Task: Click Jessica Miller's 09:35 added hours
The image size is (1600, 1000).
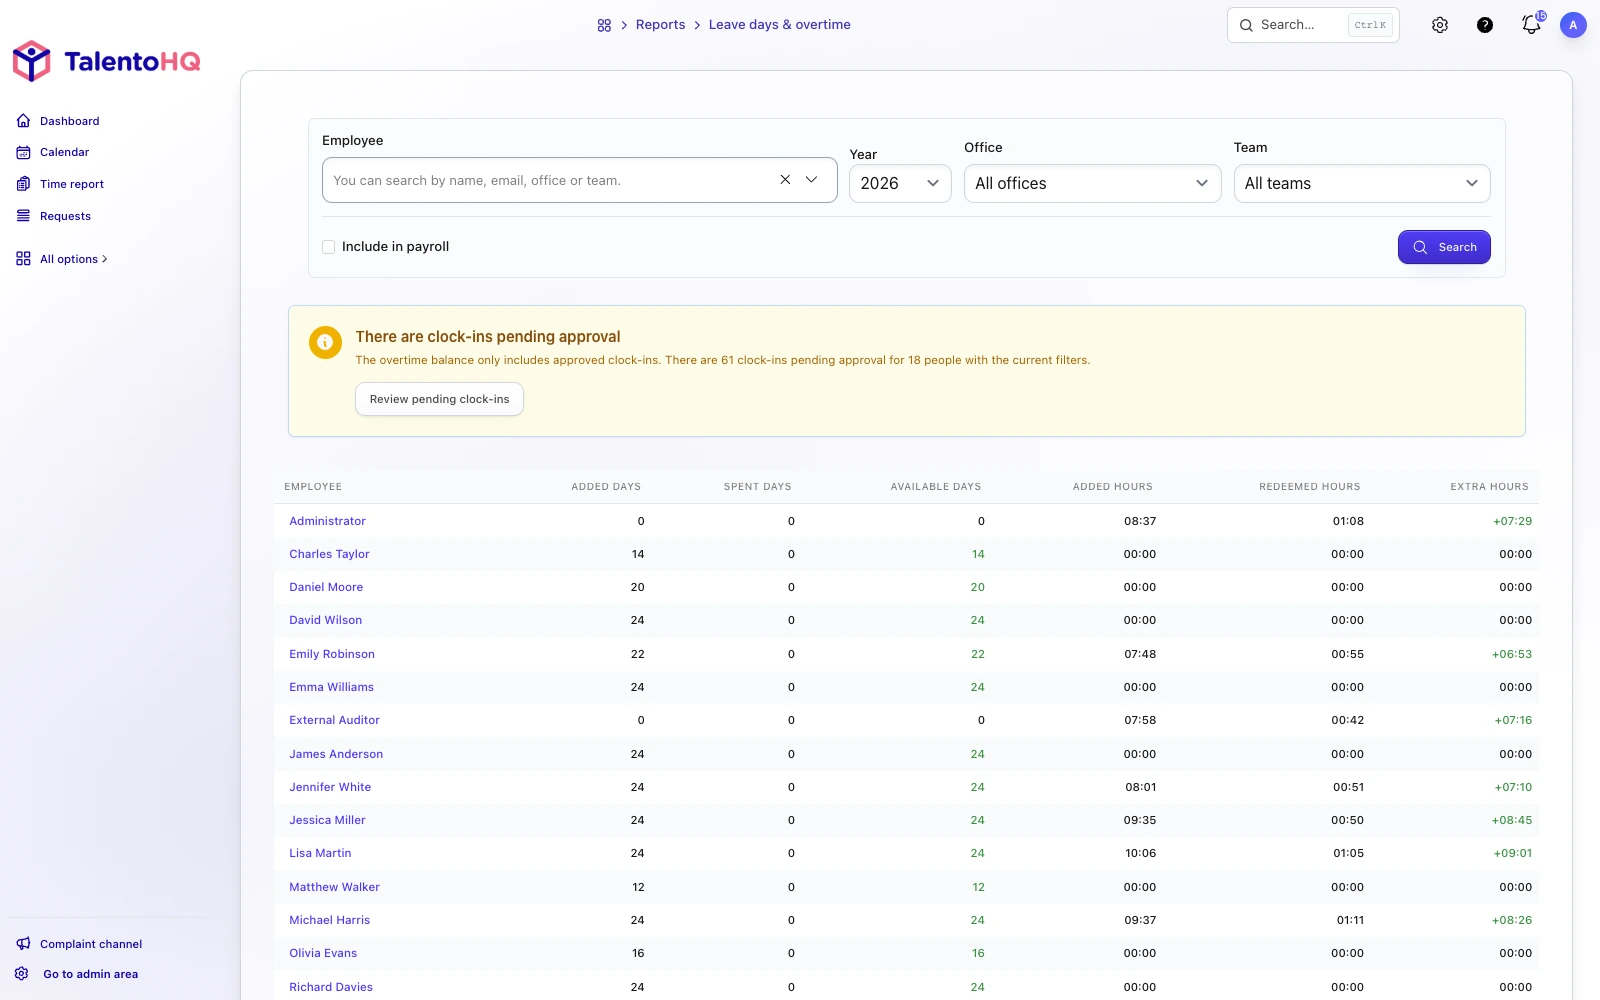Action: [x=1140, y=820]
